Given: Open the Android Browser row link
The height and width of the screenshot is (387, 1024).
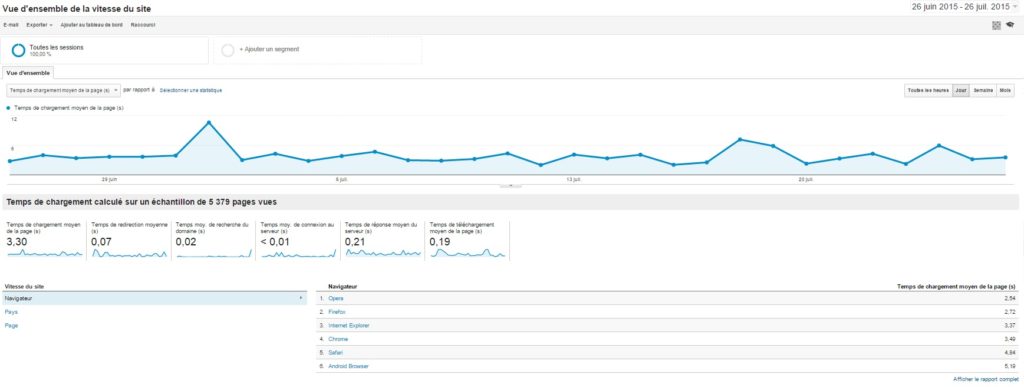Looking at the screenshot, I should click(348, 366).
